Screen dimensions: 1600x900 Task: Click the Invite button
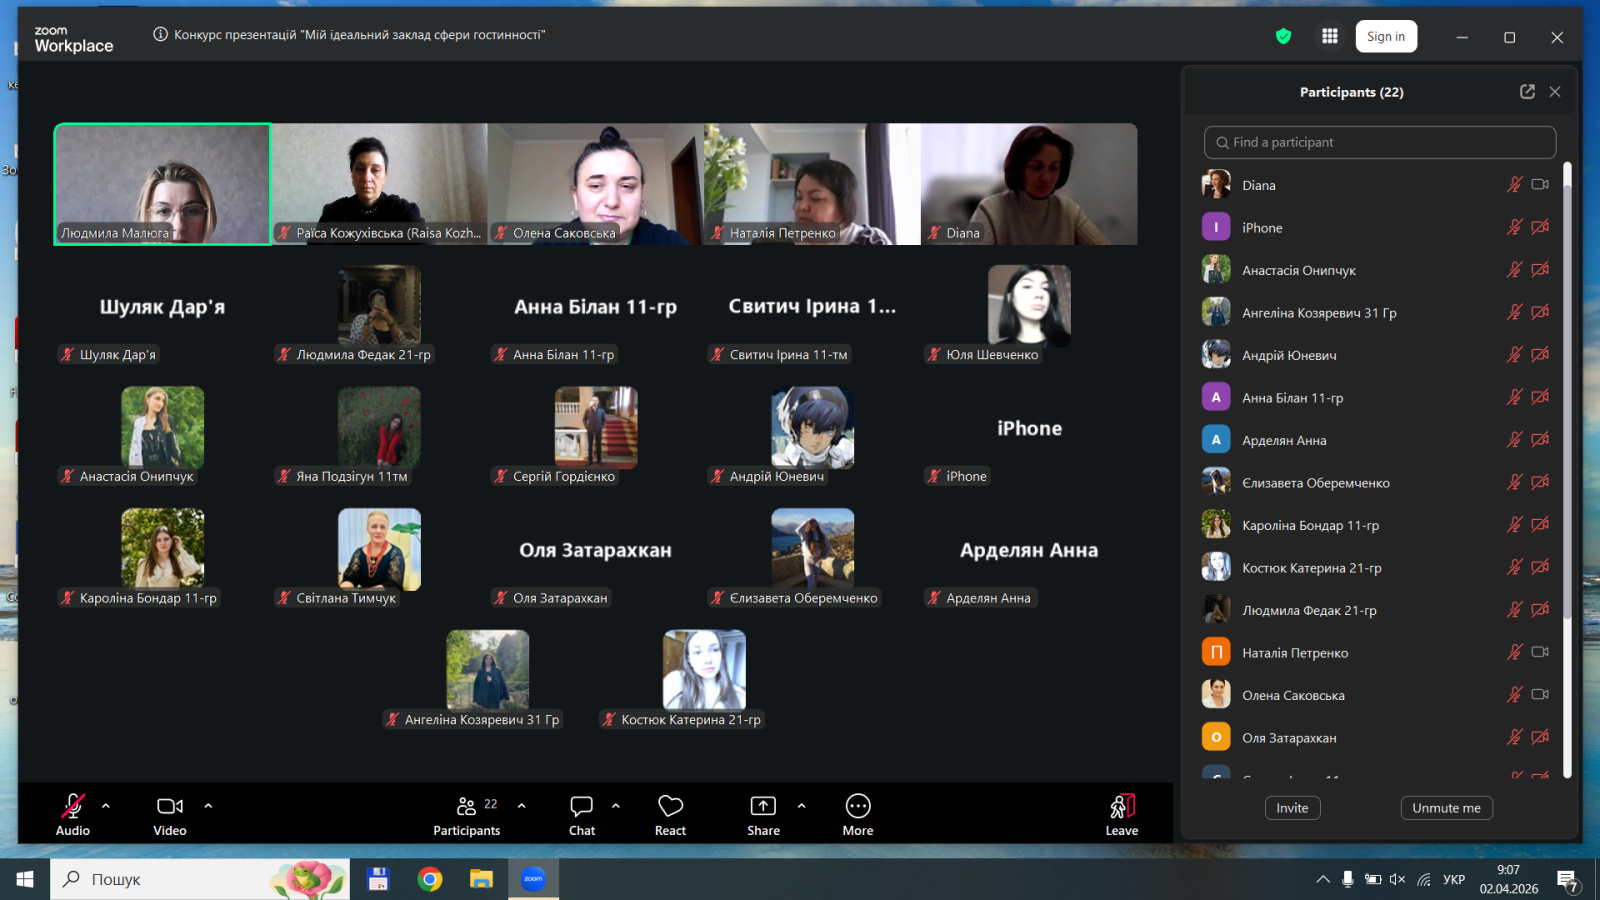pos(1292,808)
